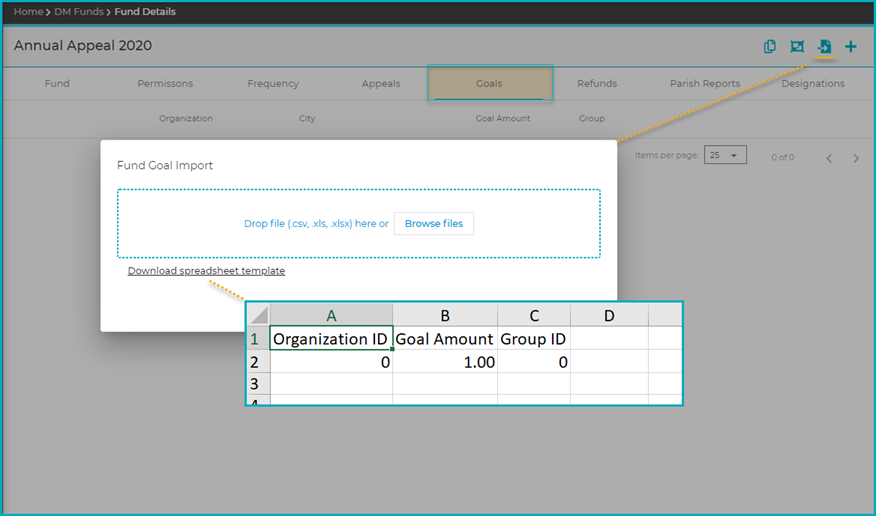This screenshot has width=876, height=516.
Task: Open the Frequency tab
Action: [x=273, y=83]
